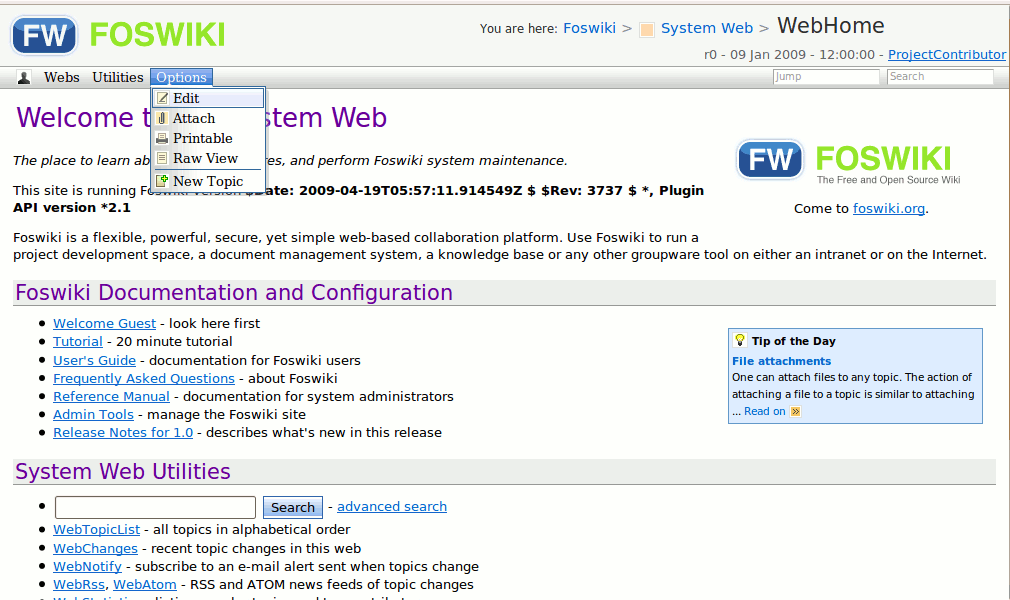Click the 'r0 - 09 Jan 2009 - 12:00:00' revision text
The image size is (1010, 600).
[x=789, y=55]
